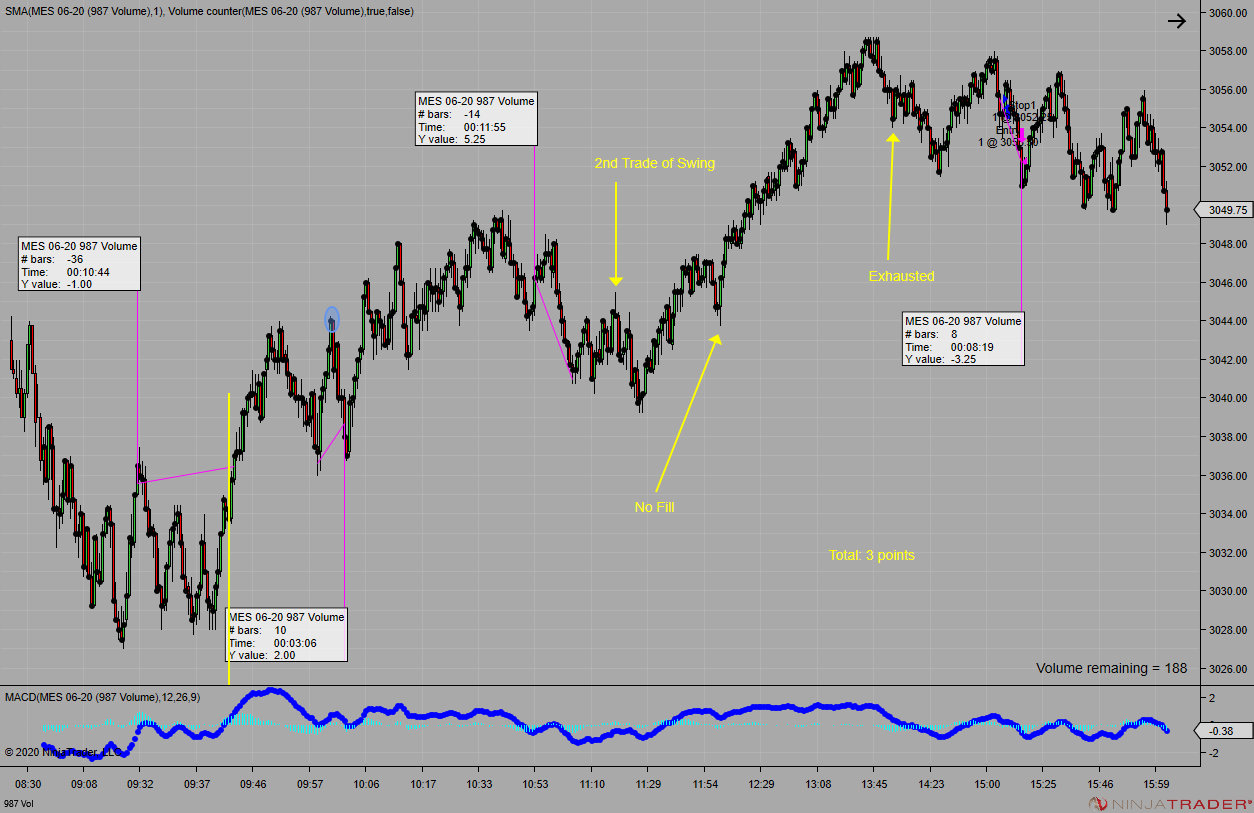Select the blue ellipse drawing on the chart
The height and width of the screenshot is (813, 1254).
pos(332,320)
